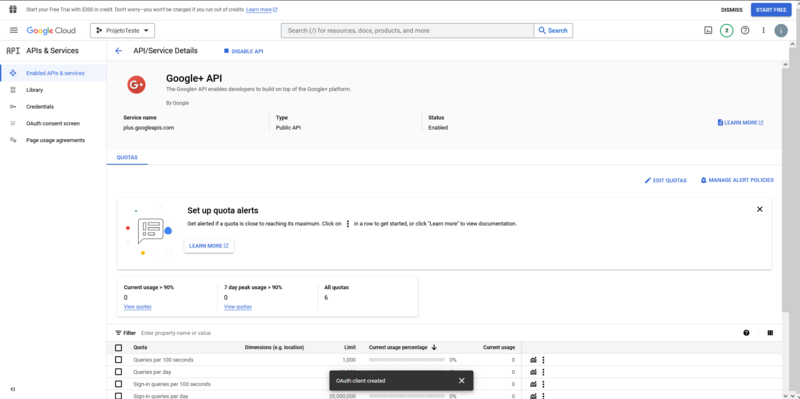Dismiss the free trial banner
Image resolution: width=800 pixels, height=399 pixels.
(x=732, y=10)
